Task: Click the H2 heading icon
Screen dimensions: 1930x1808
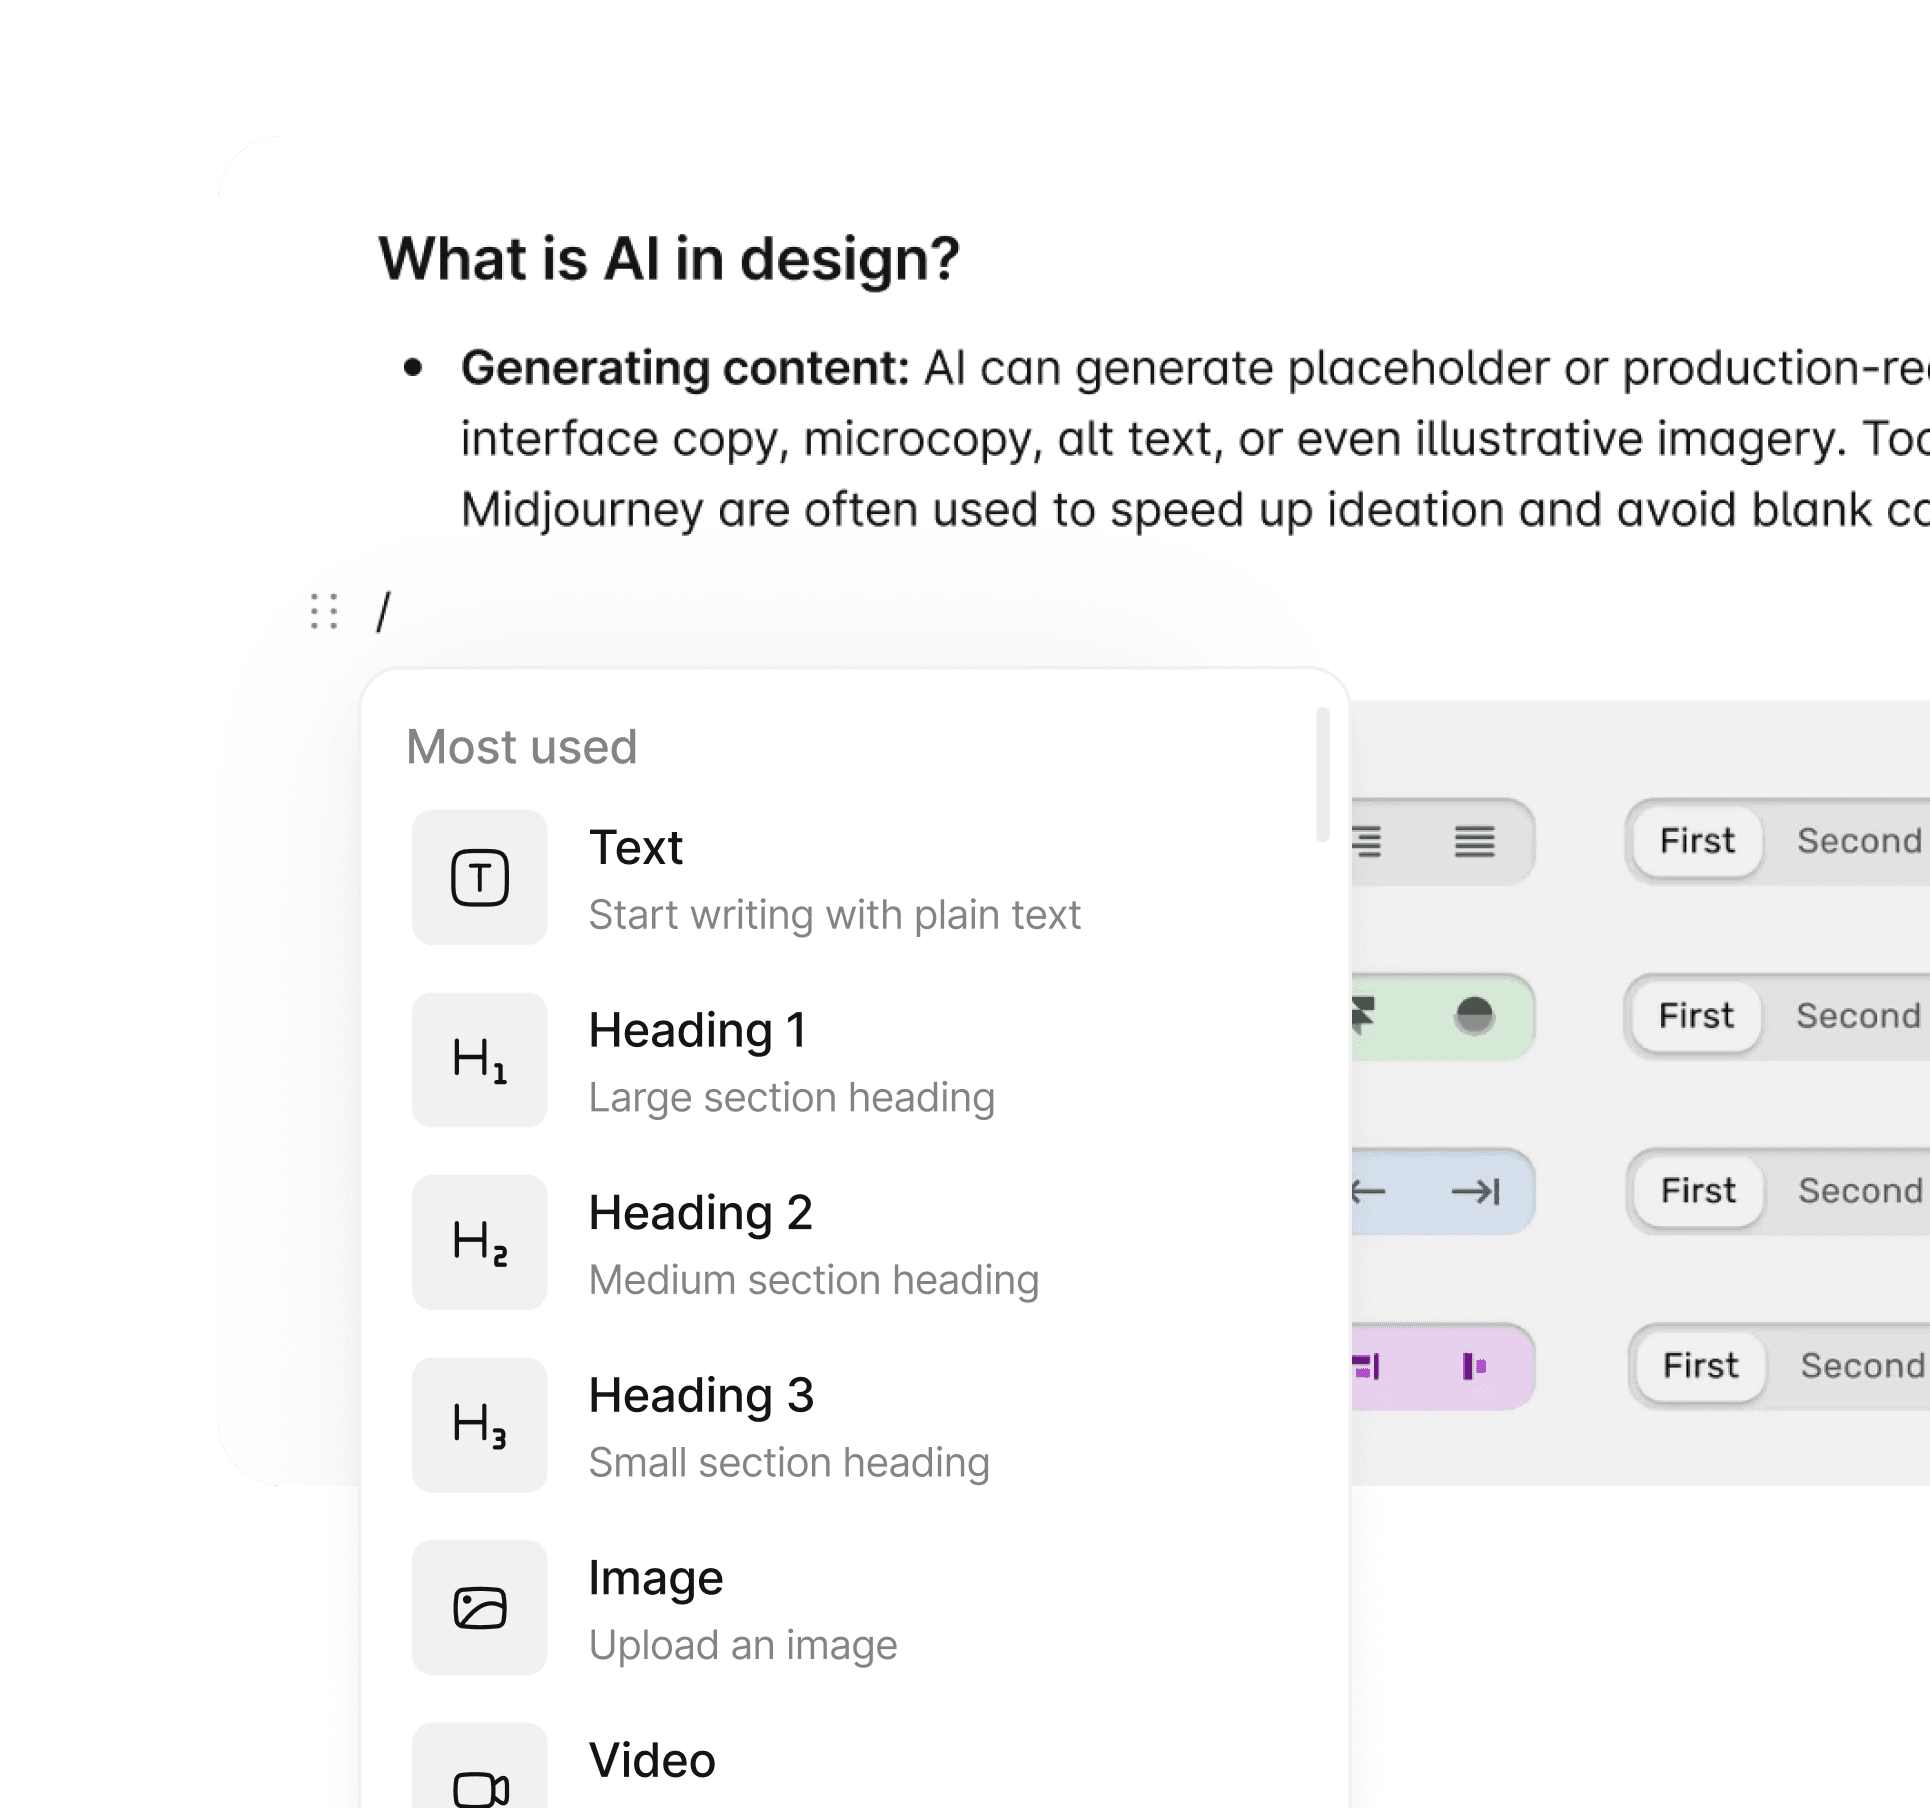Action: (x=479, y=1243)
